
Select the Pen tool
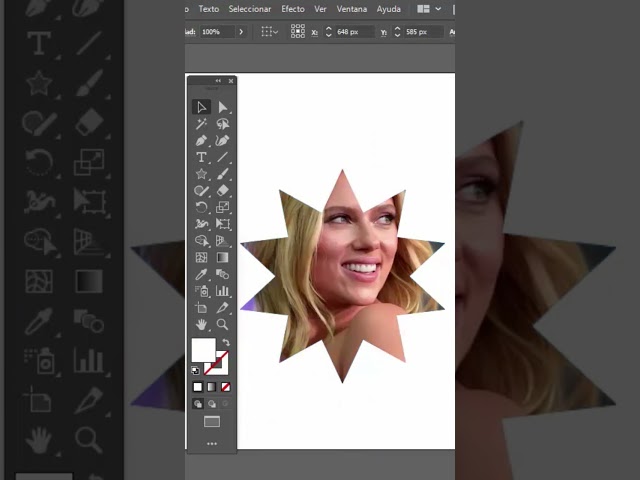(x=201, y=141)
